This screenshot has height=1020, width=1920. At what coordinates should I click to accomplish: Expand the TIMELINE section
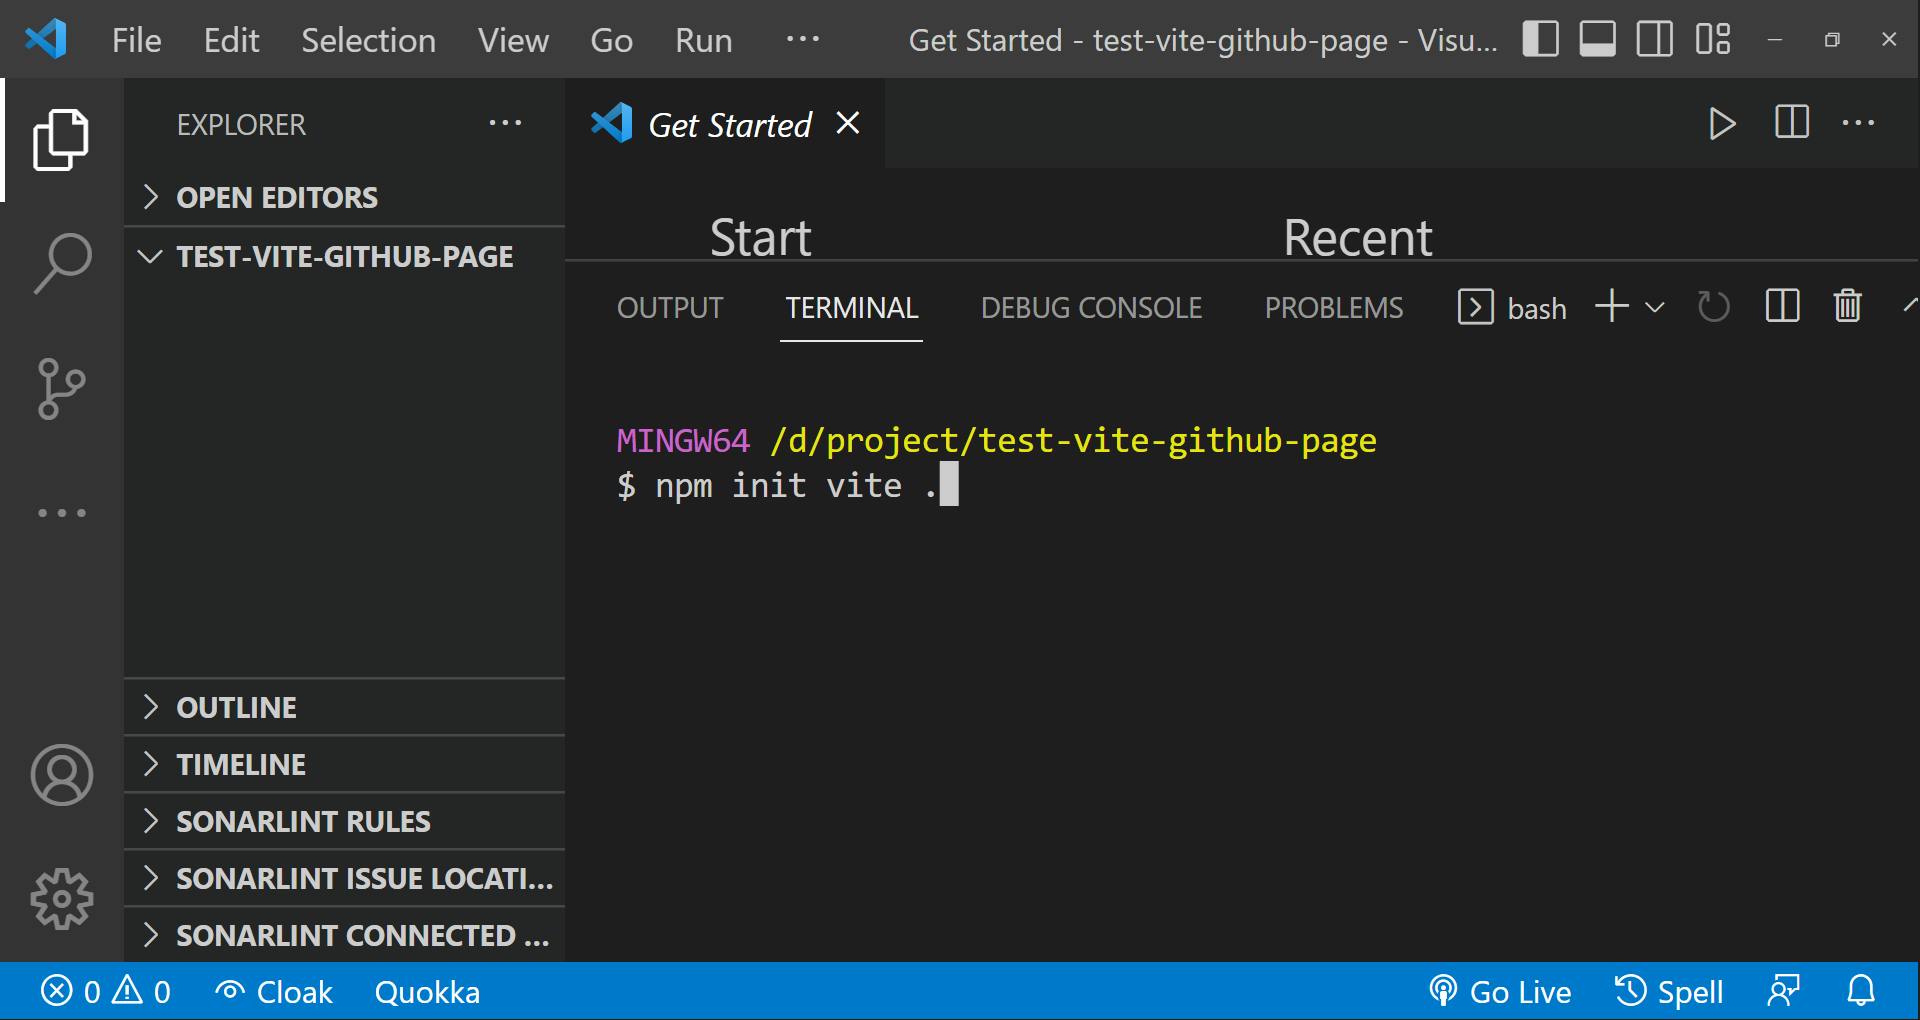(345, 764)
